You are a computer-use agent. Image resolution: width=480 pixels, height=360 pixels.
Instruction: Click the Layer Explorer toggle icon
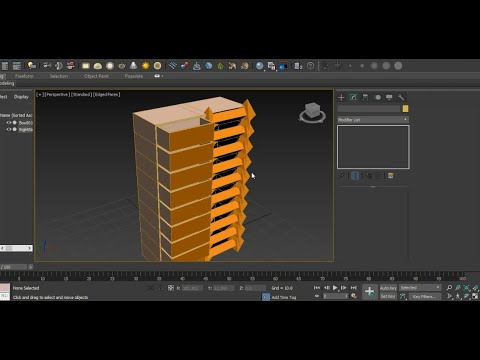tap(17, 66)
